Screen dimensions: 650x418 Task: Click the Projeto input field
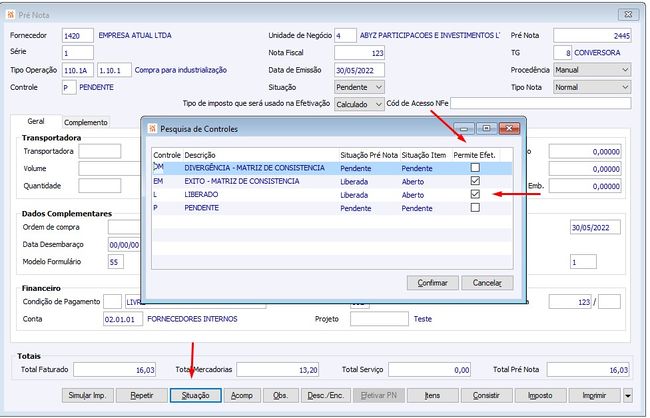click(379, 319)
